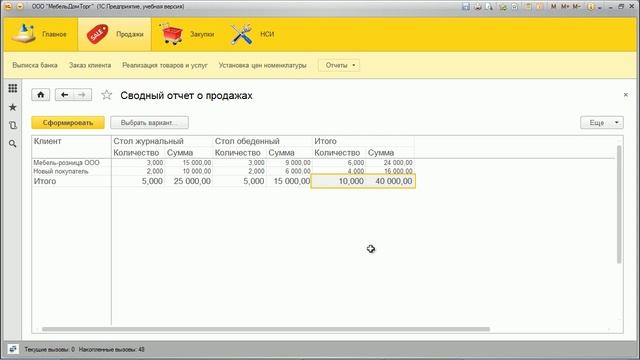Open Реализация товаров и услуг link
The image size is (640, 360).
[x=165, y=65]
